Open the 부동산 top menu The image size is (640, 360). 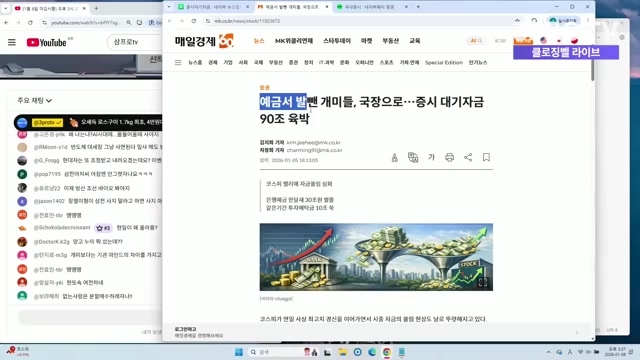point(390,41)
